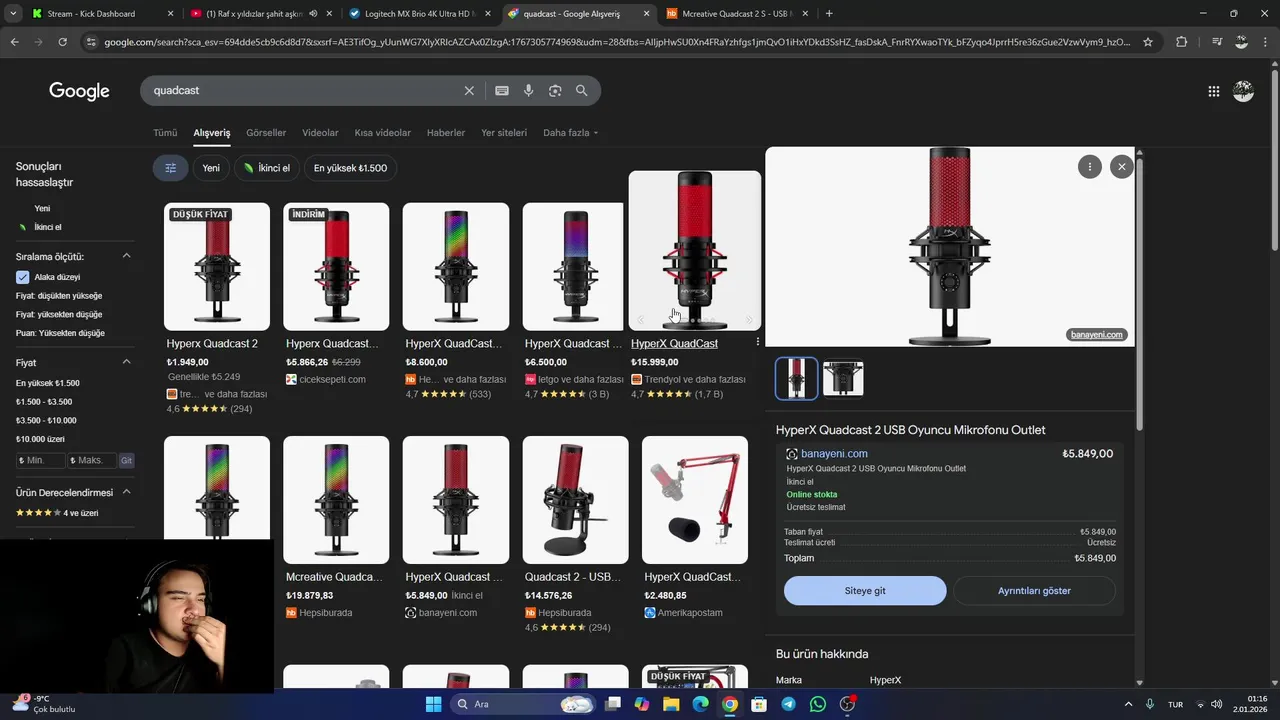This screenshot has width=1280, height=720.
Task: Start voice search with the microphone icon
Action: (x=529, y=91)
